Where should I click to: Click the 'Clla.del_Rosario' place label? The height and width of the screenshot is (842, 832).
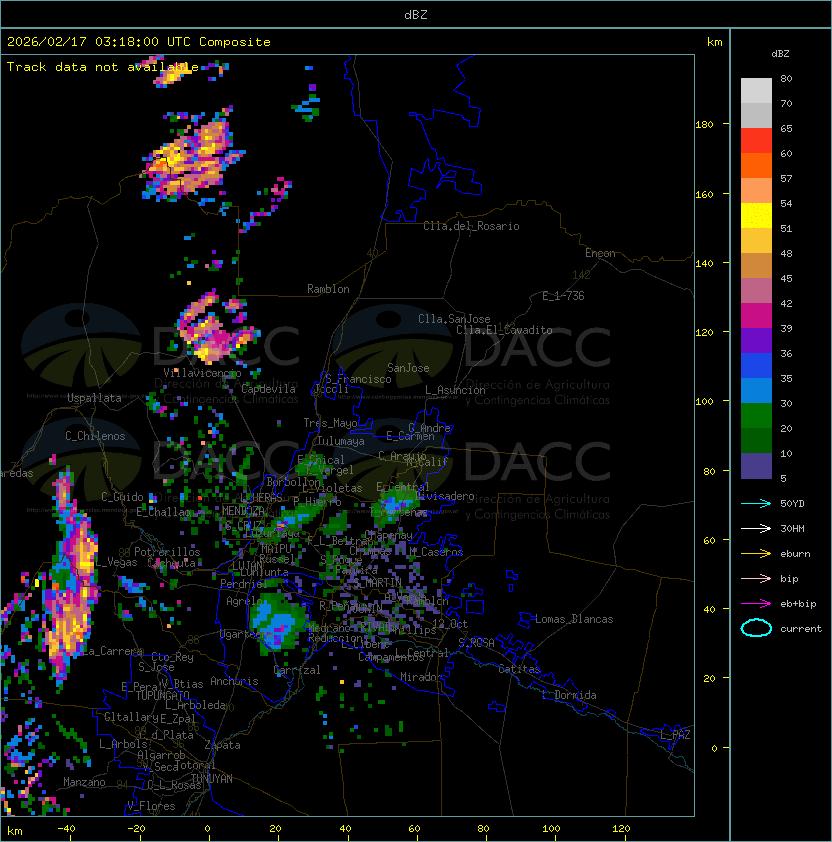click(471, 226)
